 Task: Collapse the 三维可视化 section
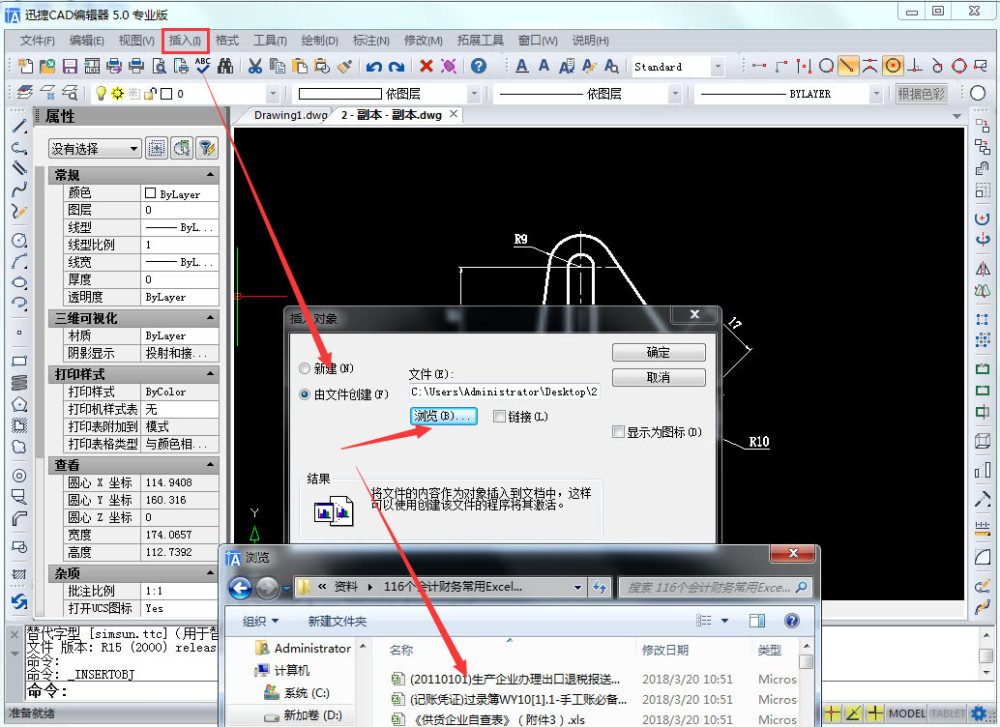click(x=210, y=318)
